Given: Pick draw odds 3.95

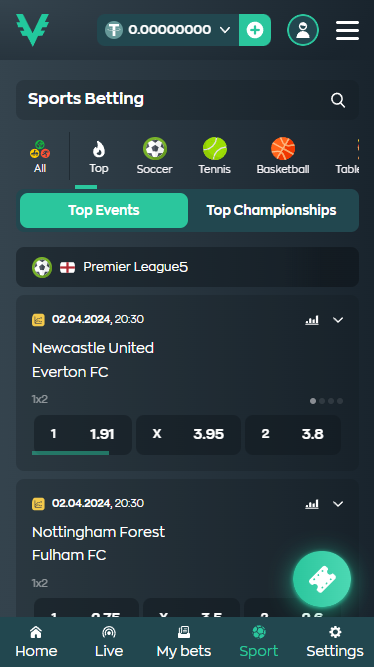Looking at the screenshot, I should tap(188, 435).
